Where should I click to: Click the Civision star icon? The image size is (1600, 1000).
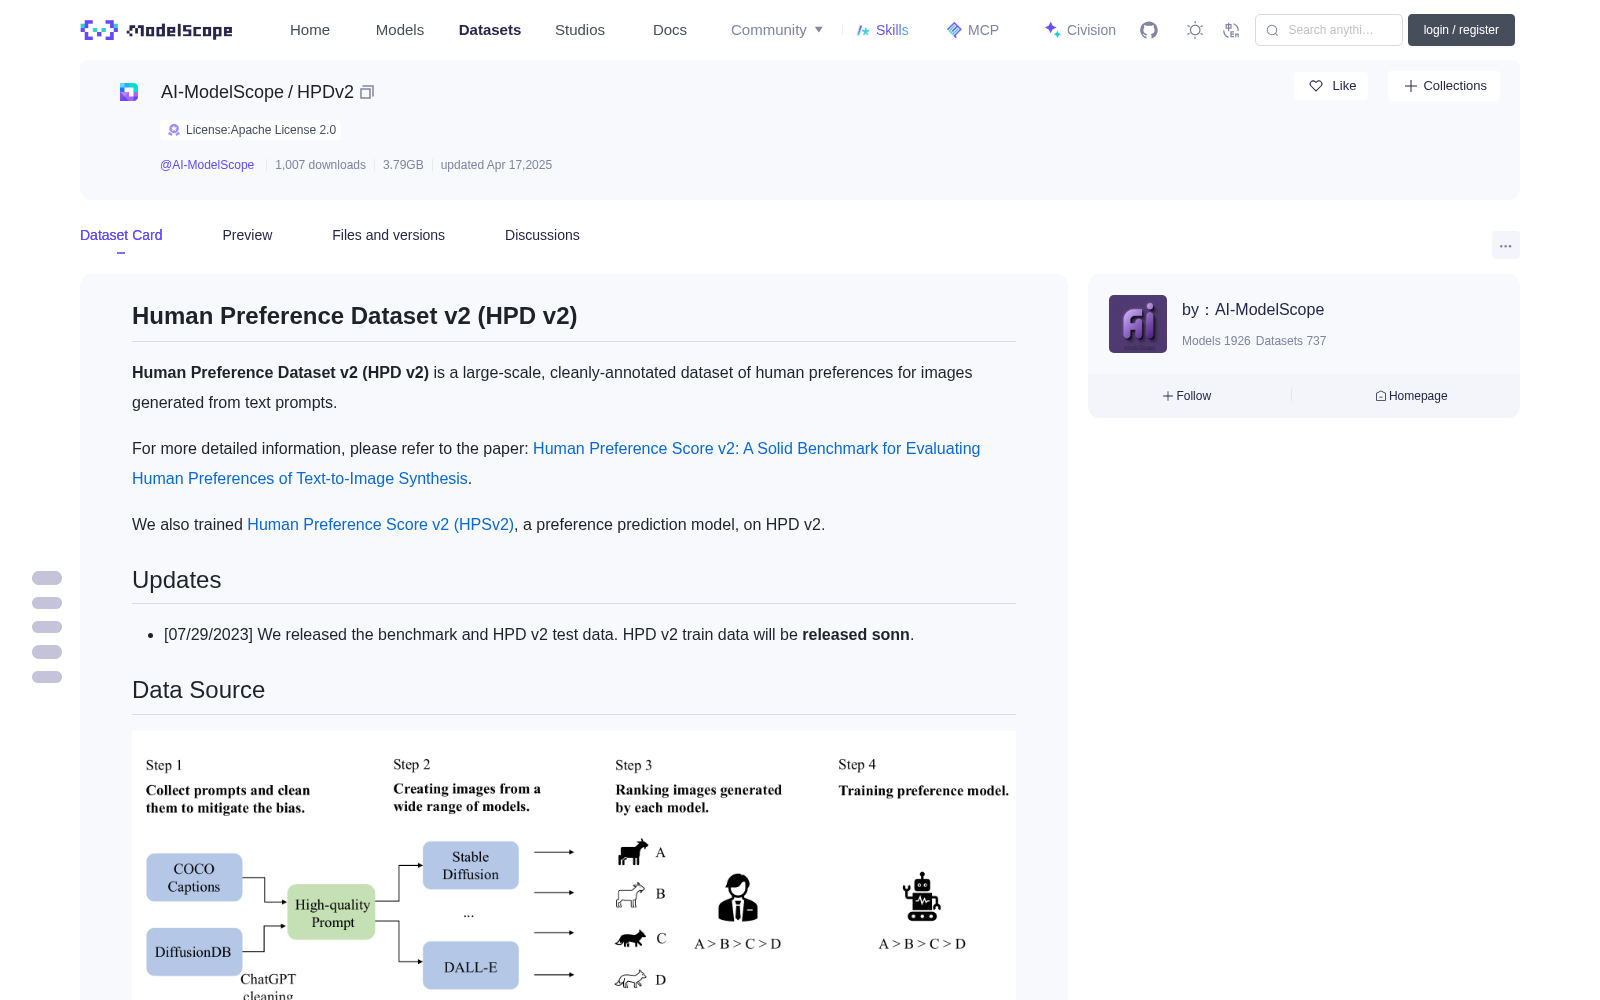click(x=1052, y=30)
